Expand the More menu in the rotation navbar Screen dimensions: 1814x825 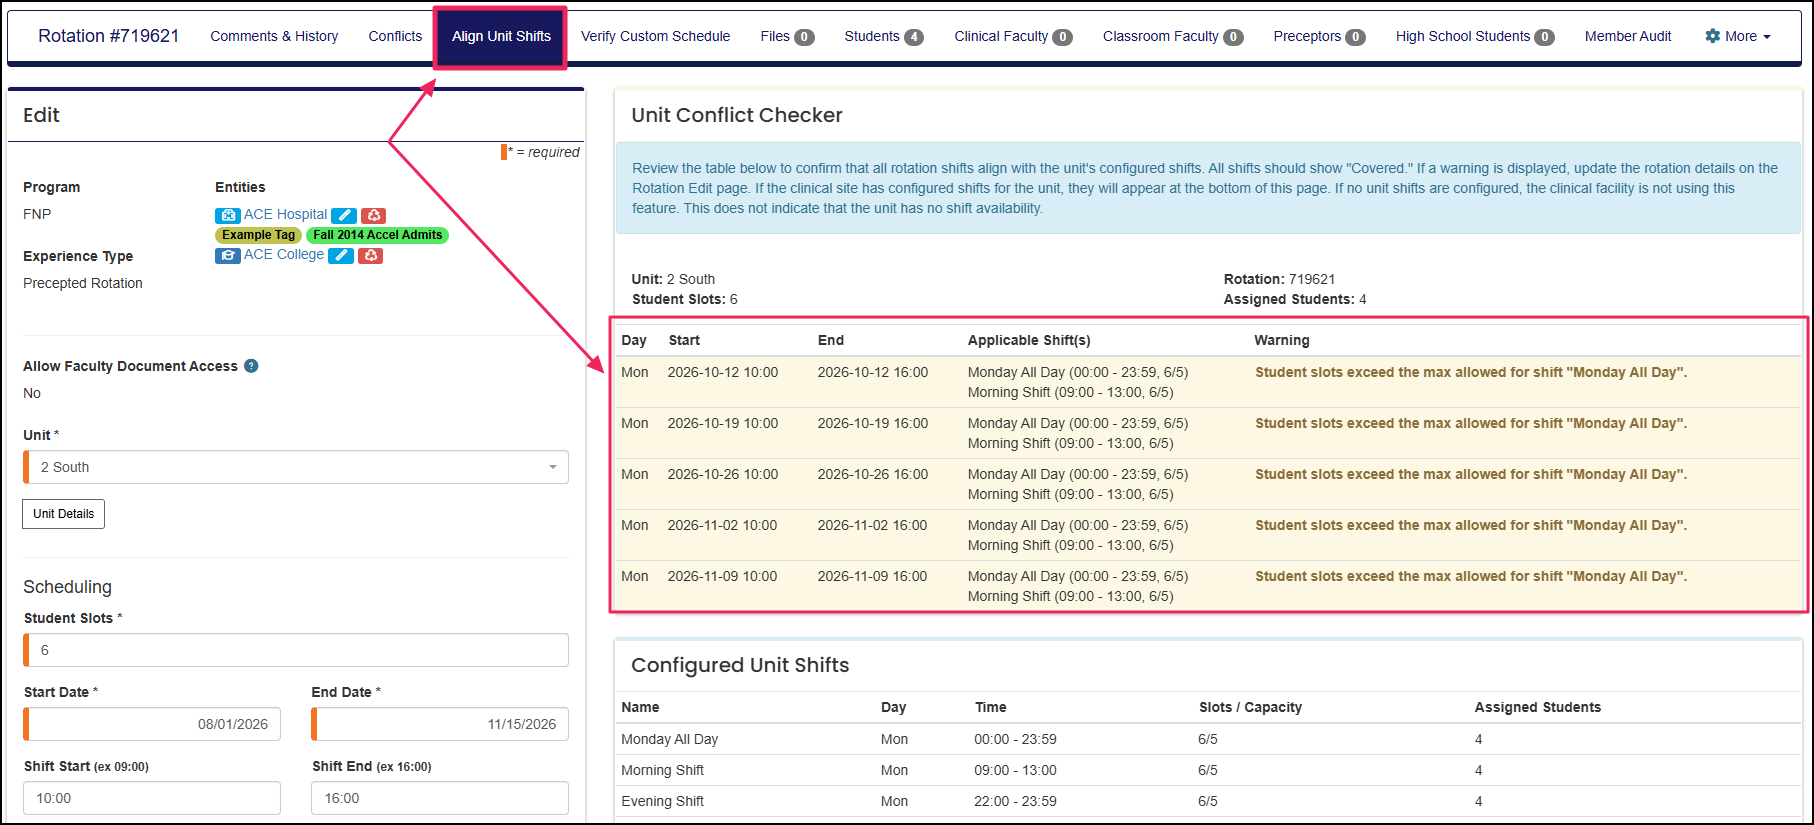tap(1738, 36)
